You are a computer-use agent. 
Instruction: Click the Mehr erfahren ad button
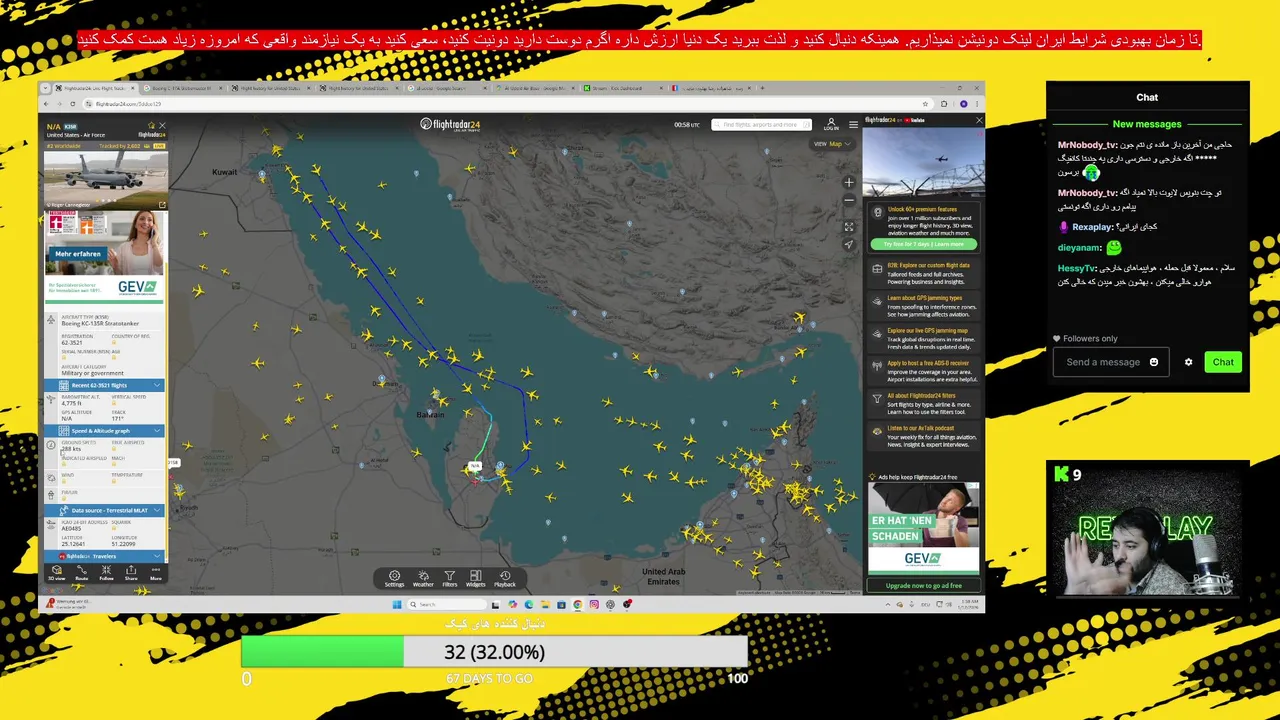click(x=78, y=254)
